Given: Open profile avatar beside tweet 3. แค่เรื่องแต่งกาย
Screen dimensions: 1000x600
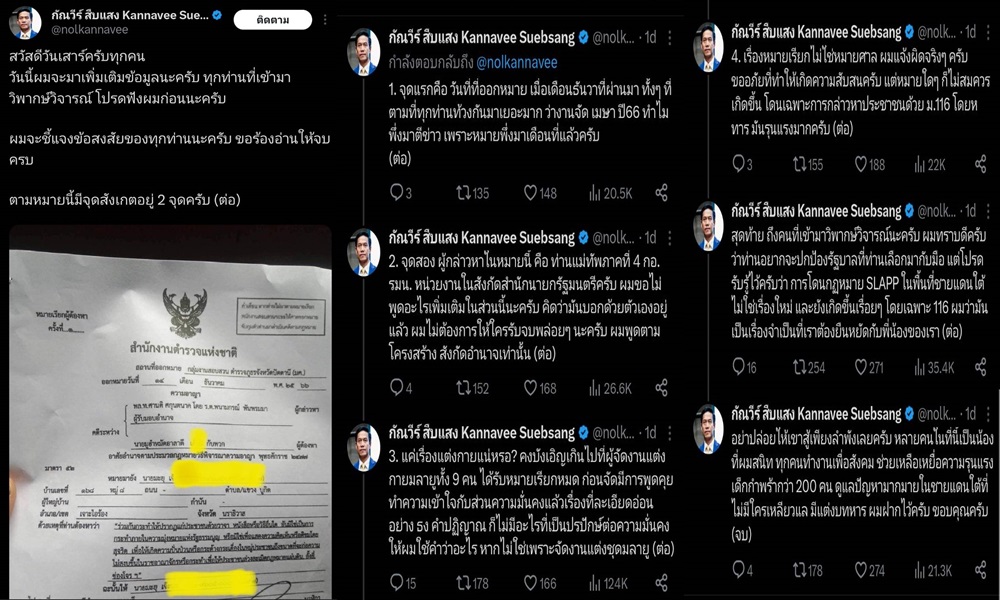Looking at the screenshot, I should click(x=364, y=446).
